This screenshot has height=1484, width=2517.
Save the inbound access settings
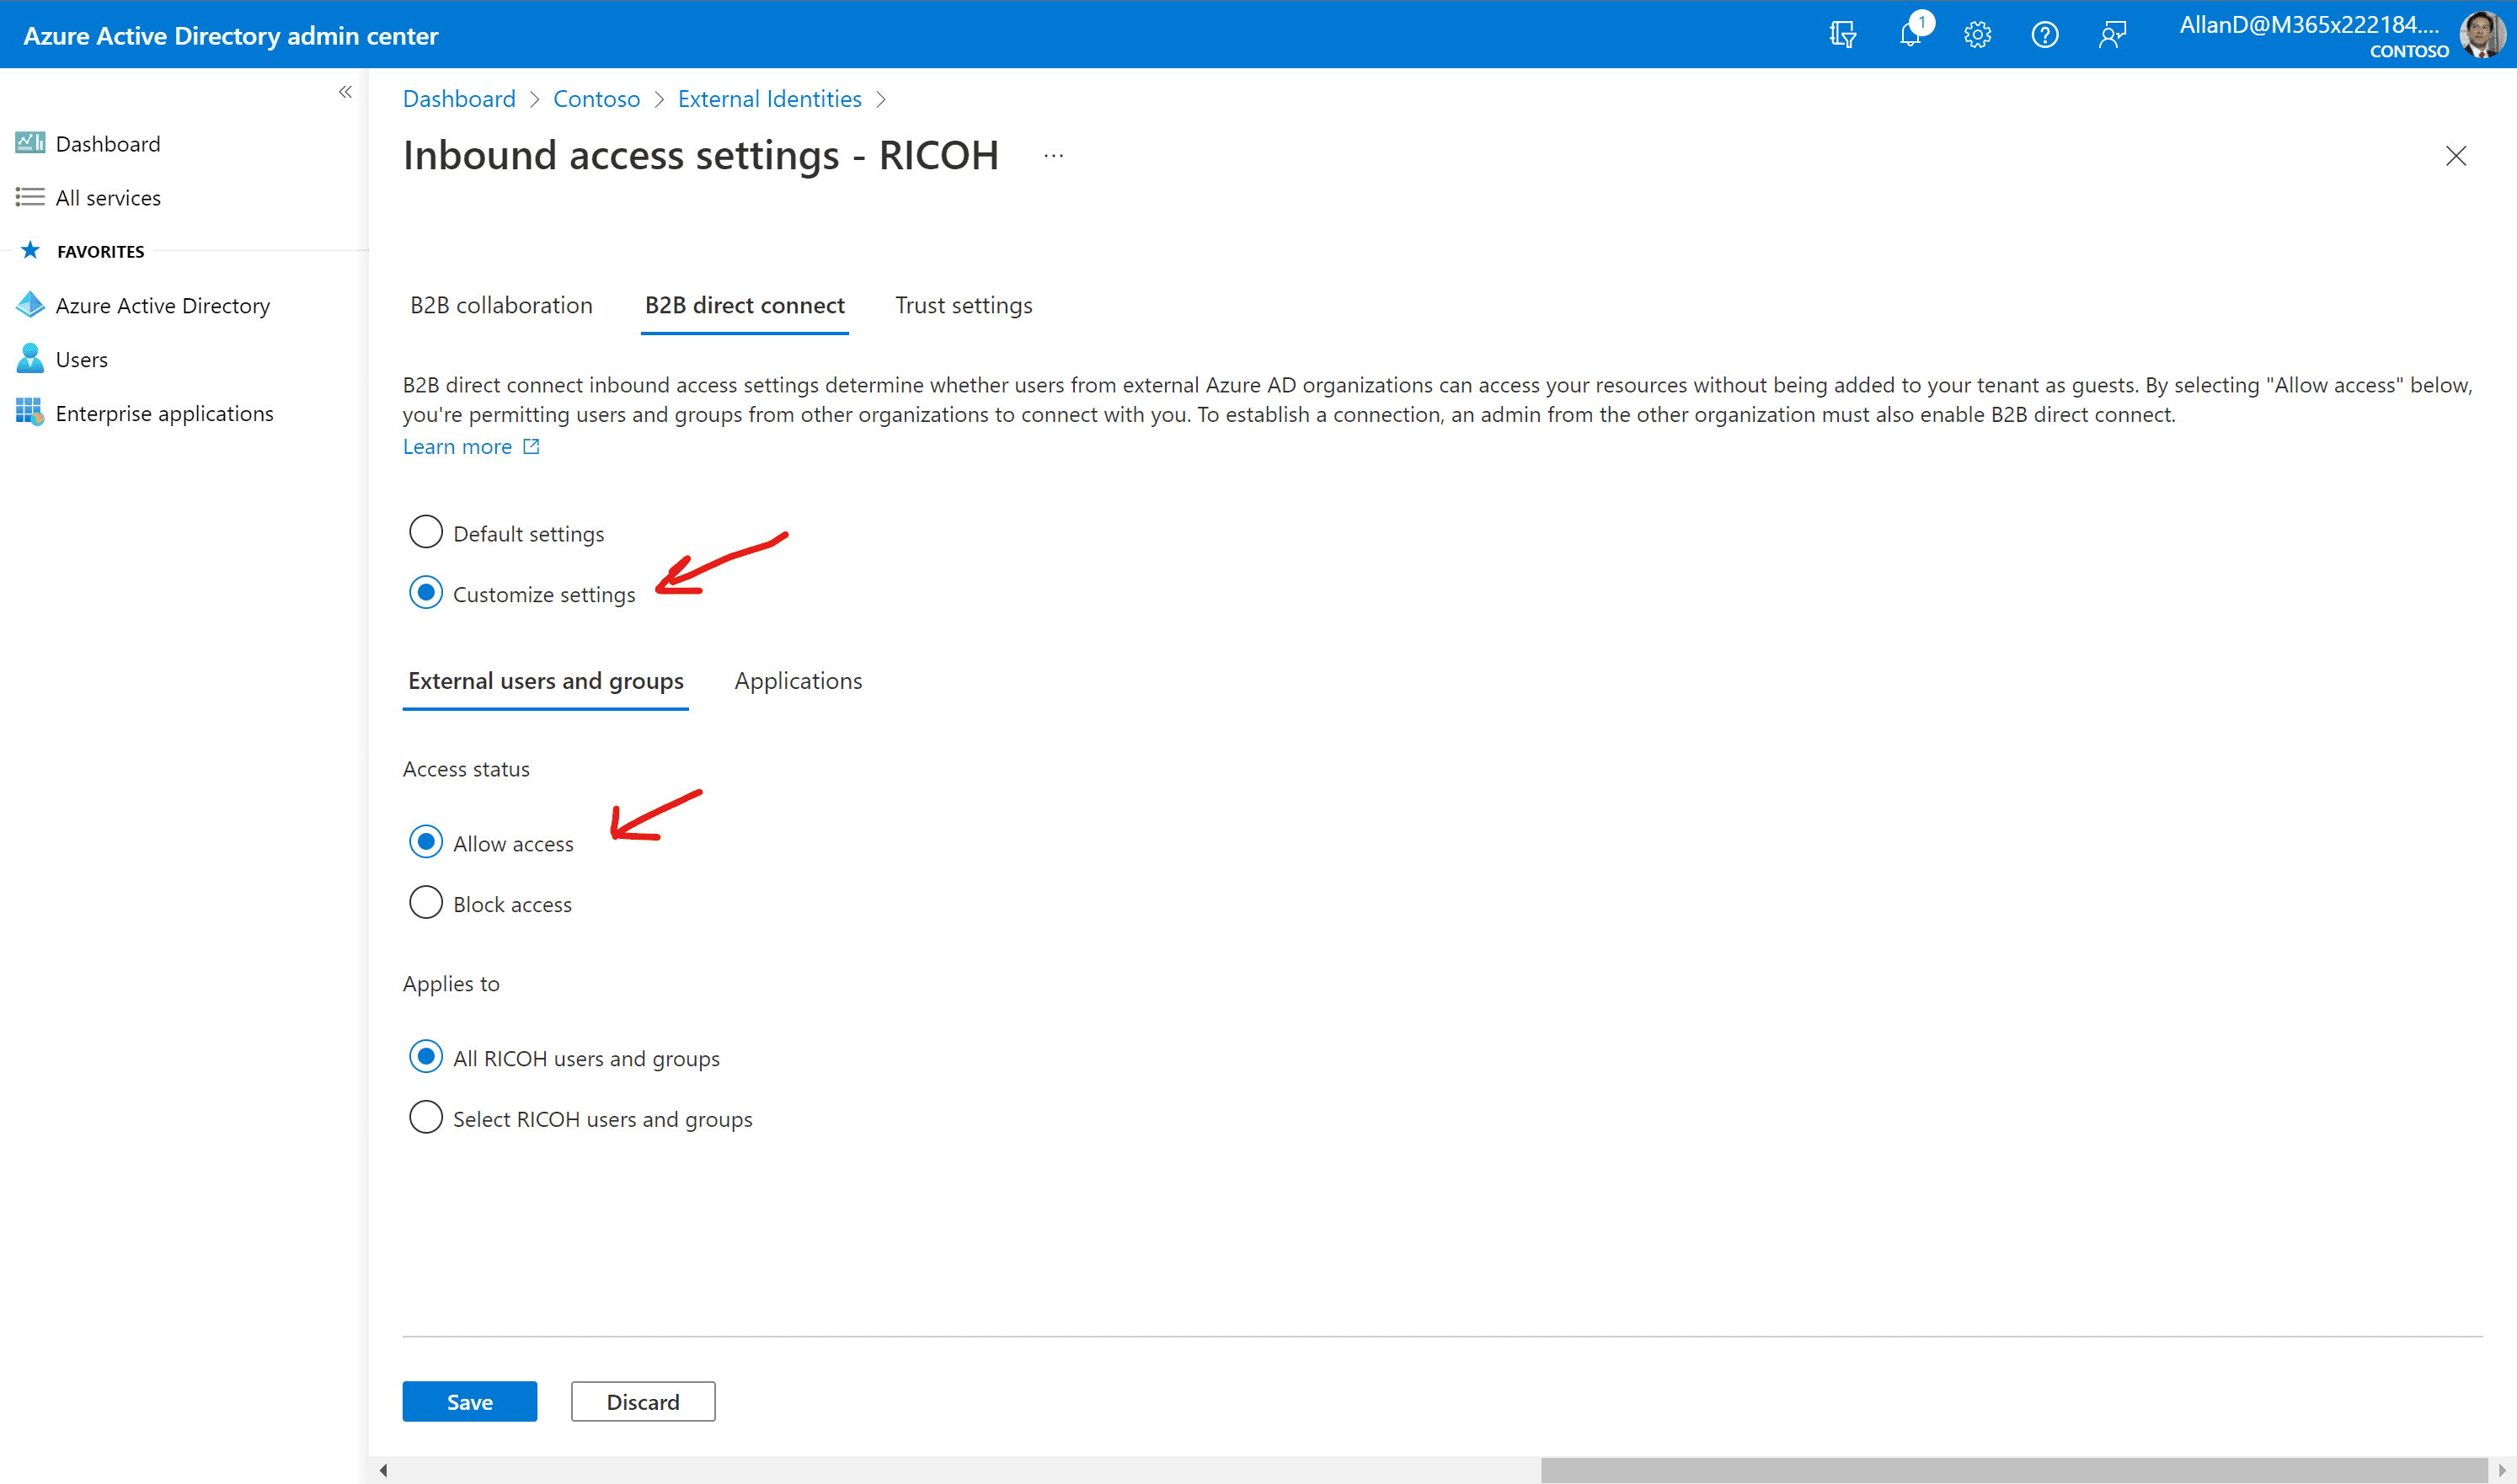(x=469, y=1402)
